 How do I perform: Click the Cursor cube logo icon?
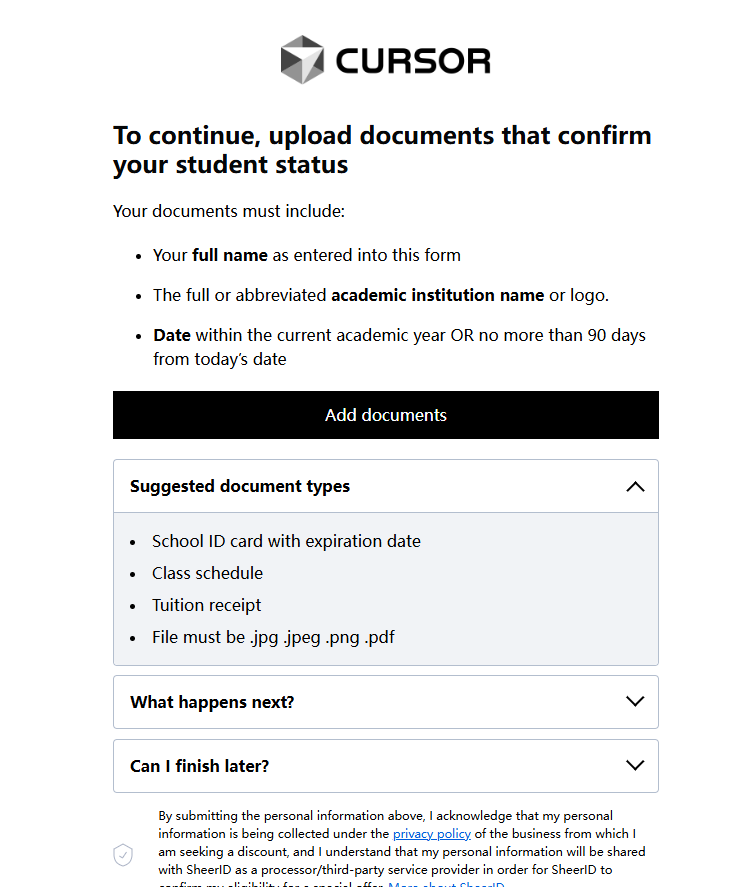303,60
